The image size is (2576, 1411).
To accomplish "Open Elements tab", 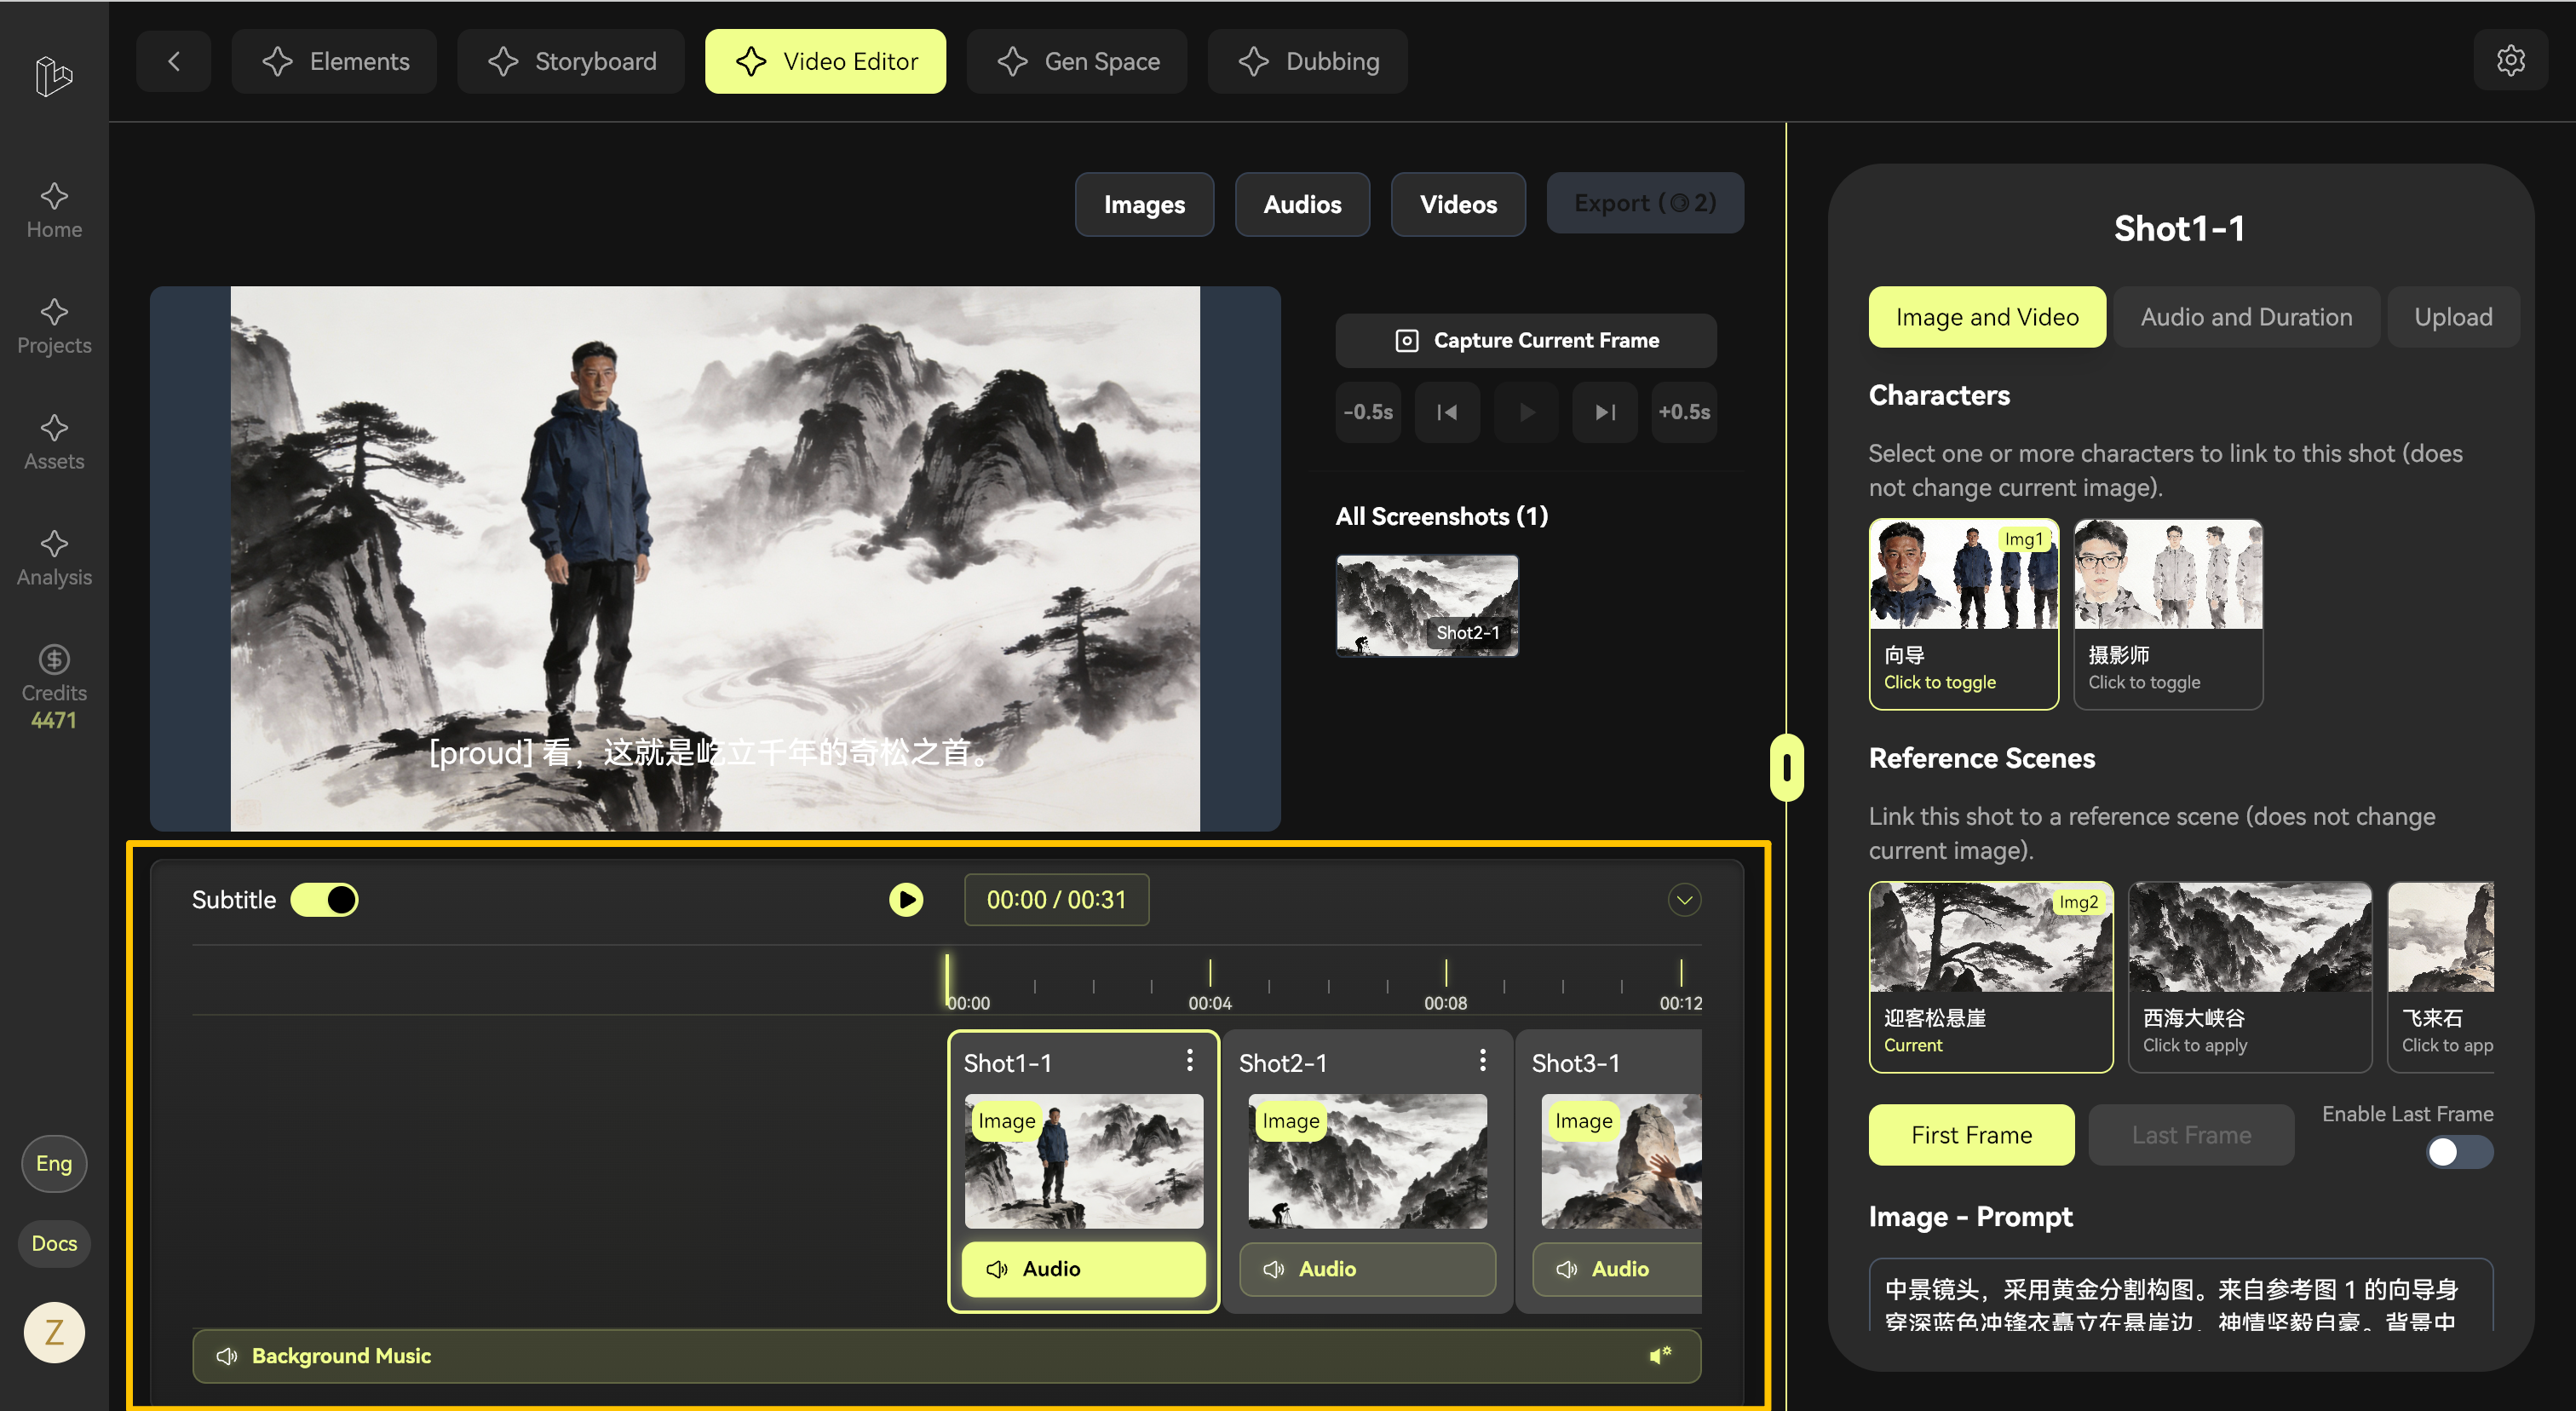I will 334,61.
